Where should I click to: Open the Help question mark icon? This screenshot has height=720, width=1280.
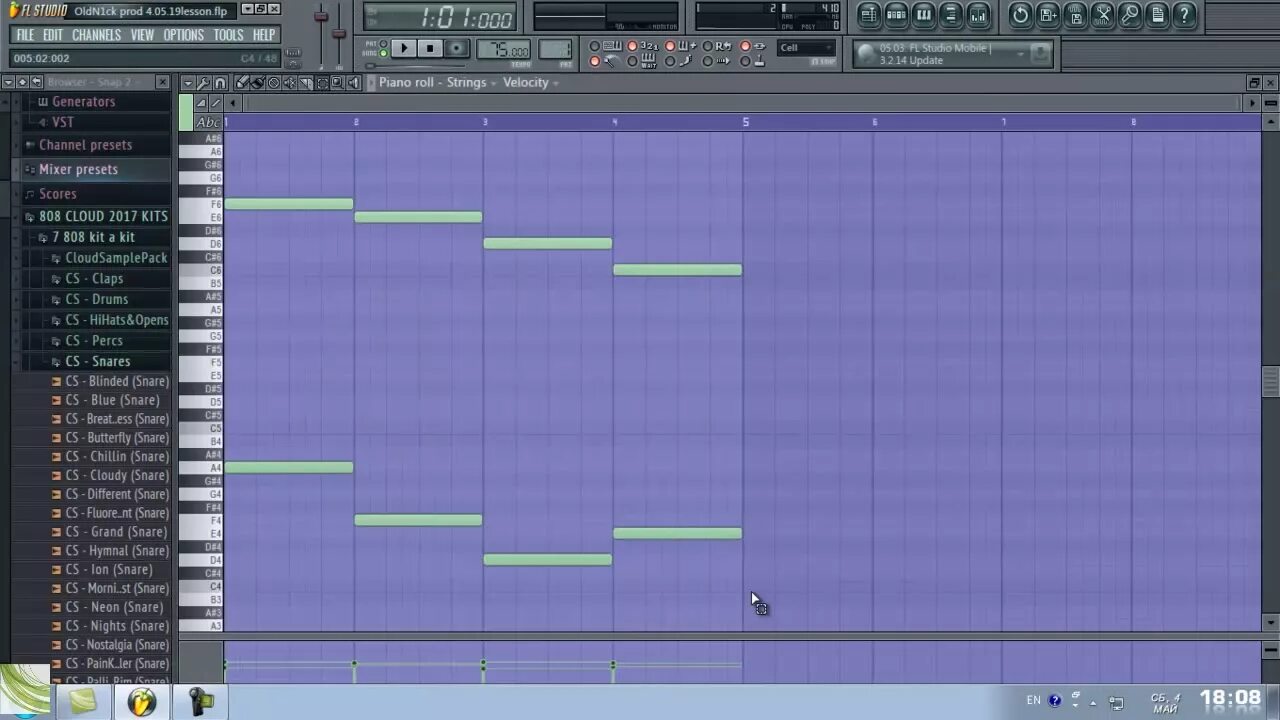click(x=1184, y=14)
